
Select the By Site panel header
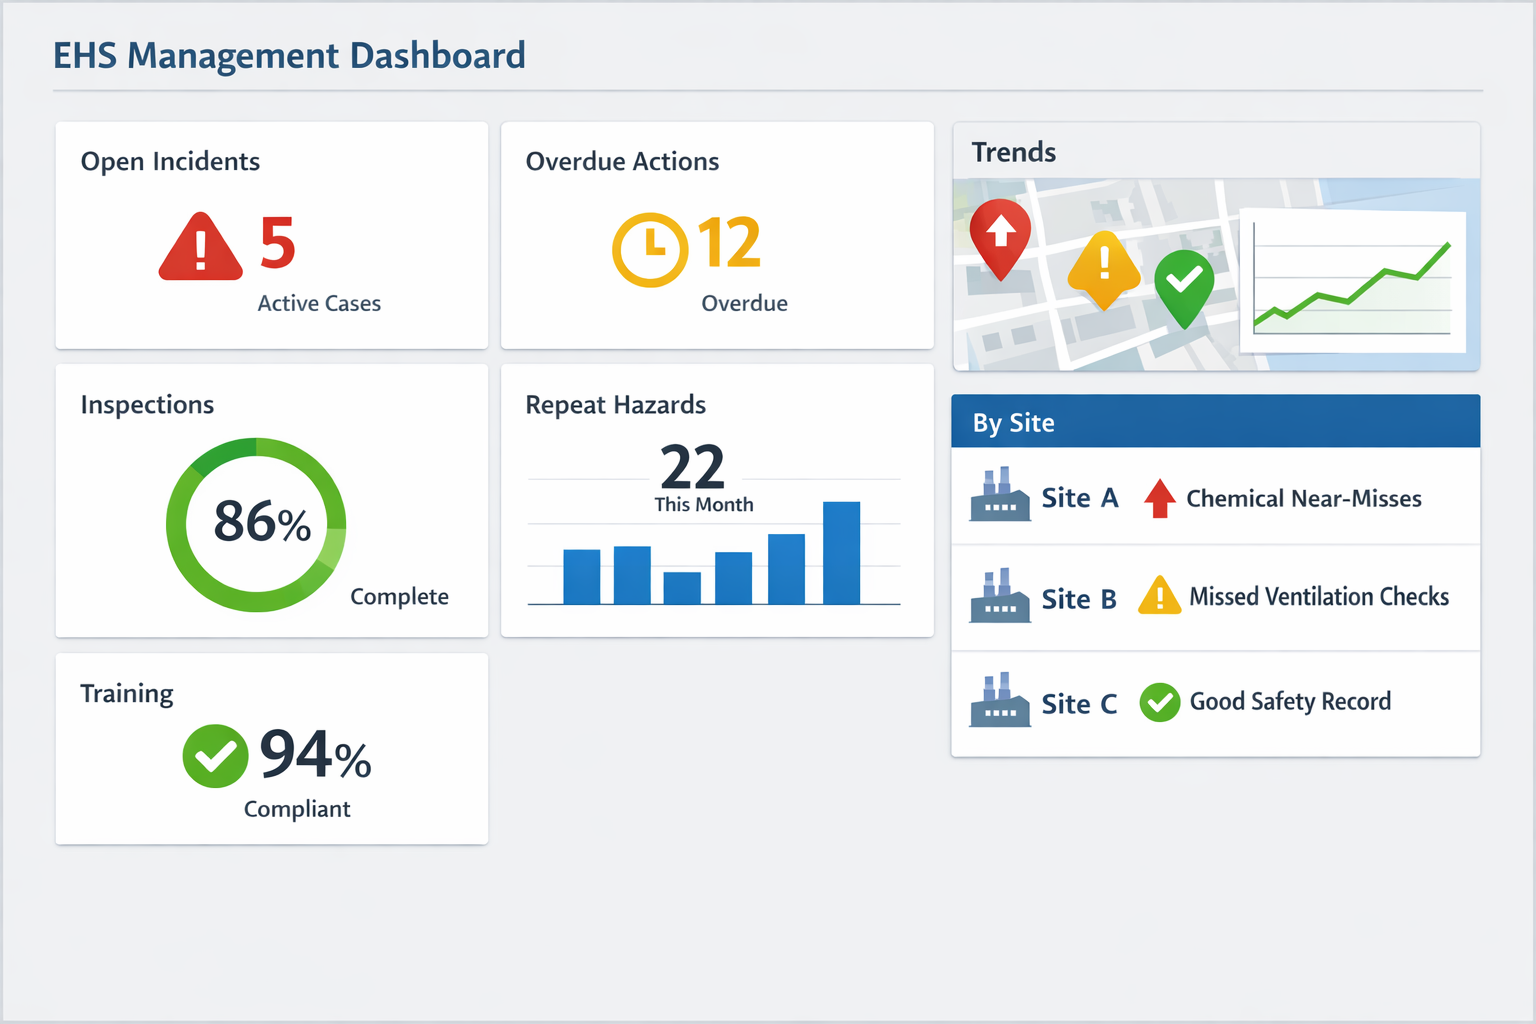click(x=1215, y=421)
